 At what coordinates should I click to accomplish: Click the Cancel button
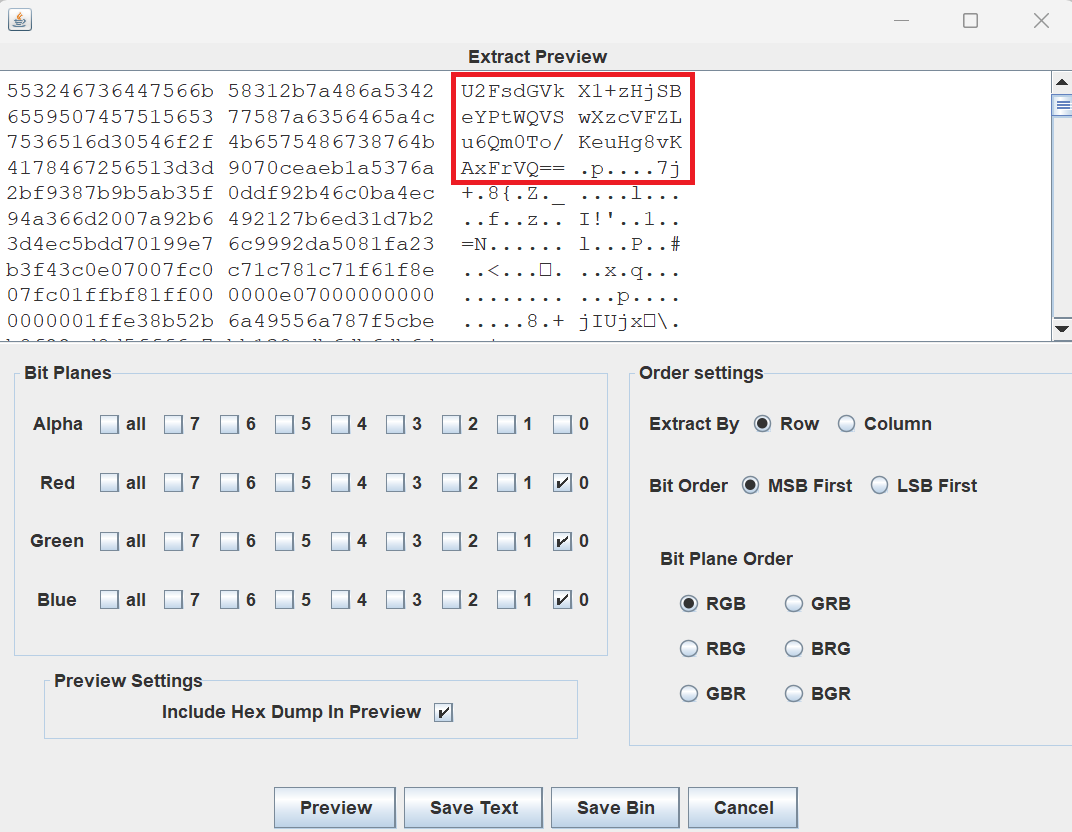point(742,808)
